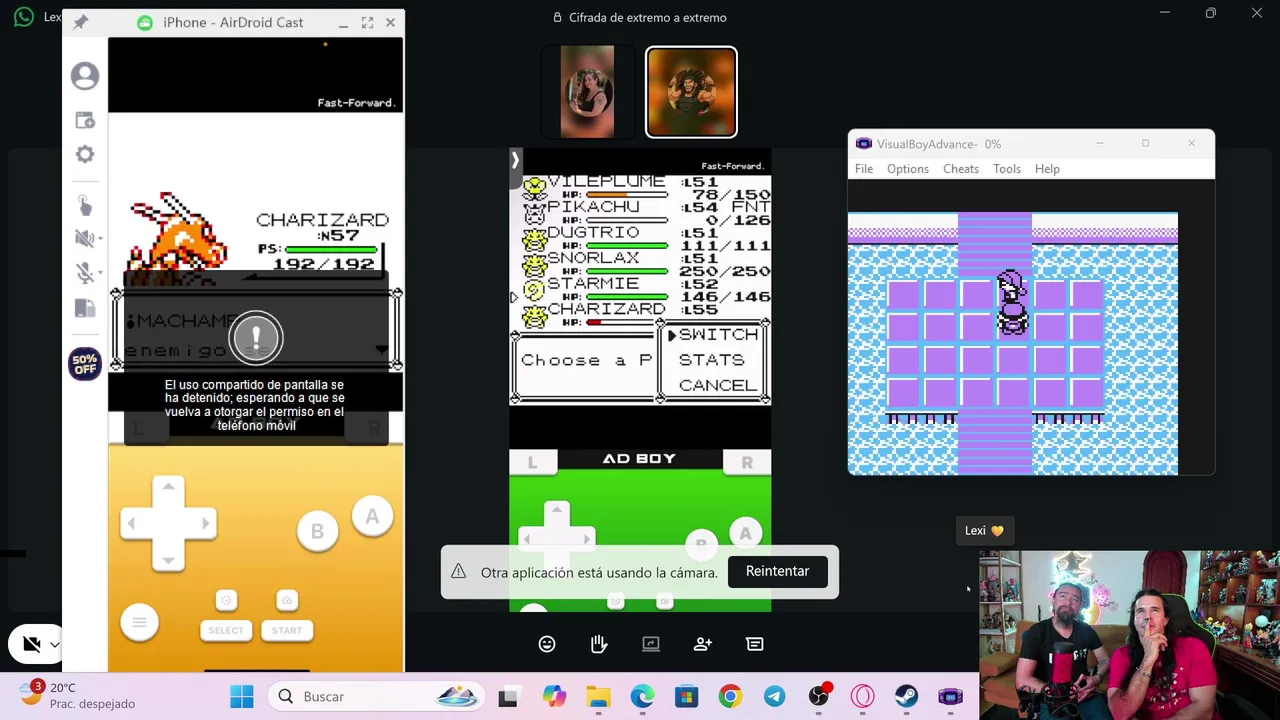Open Opera browser from taskbar
Image resolution: width=1280 pixels, height=720 pixels.
coord(862,696)
